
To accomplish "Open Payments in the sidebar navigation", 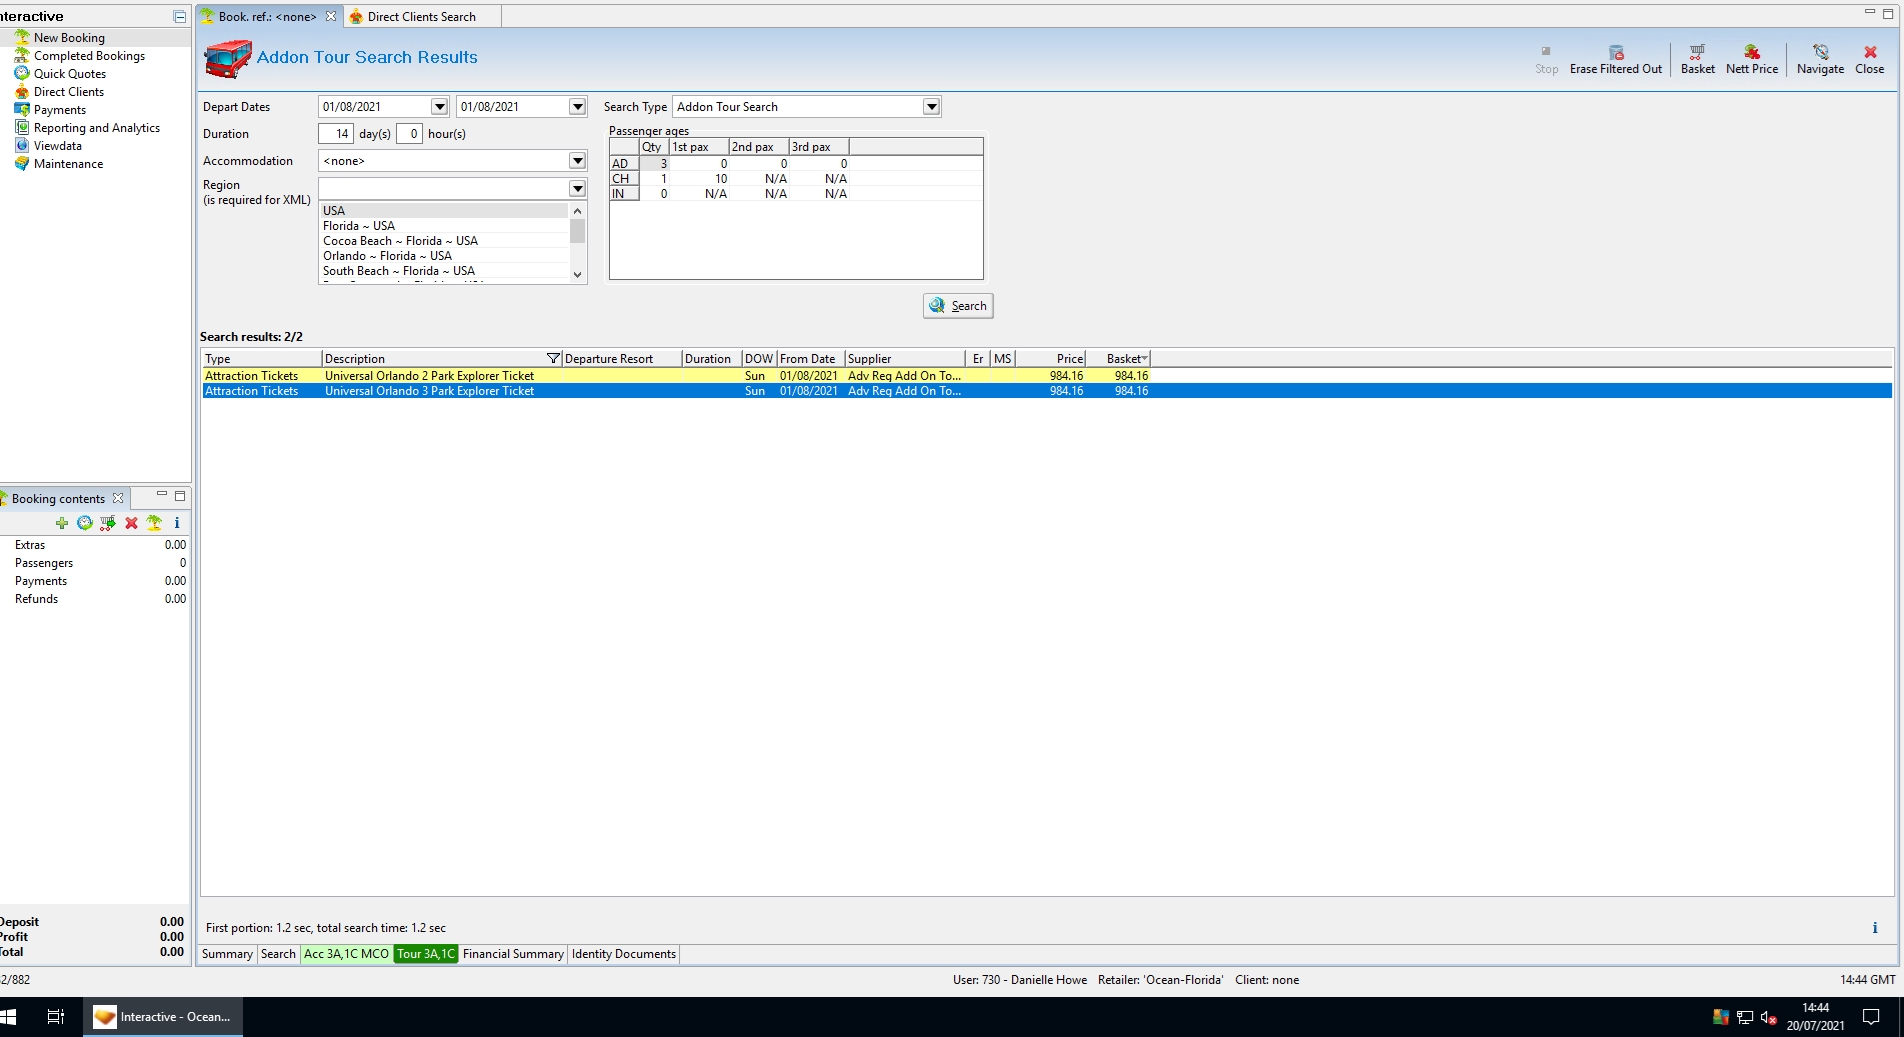I will [60, 110].
